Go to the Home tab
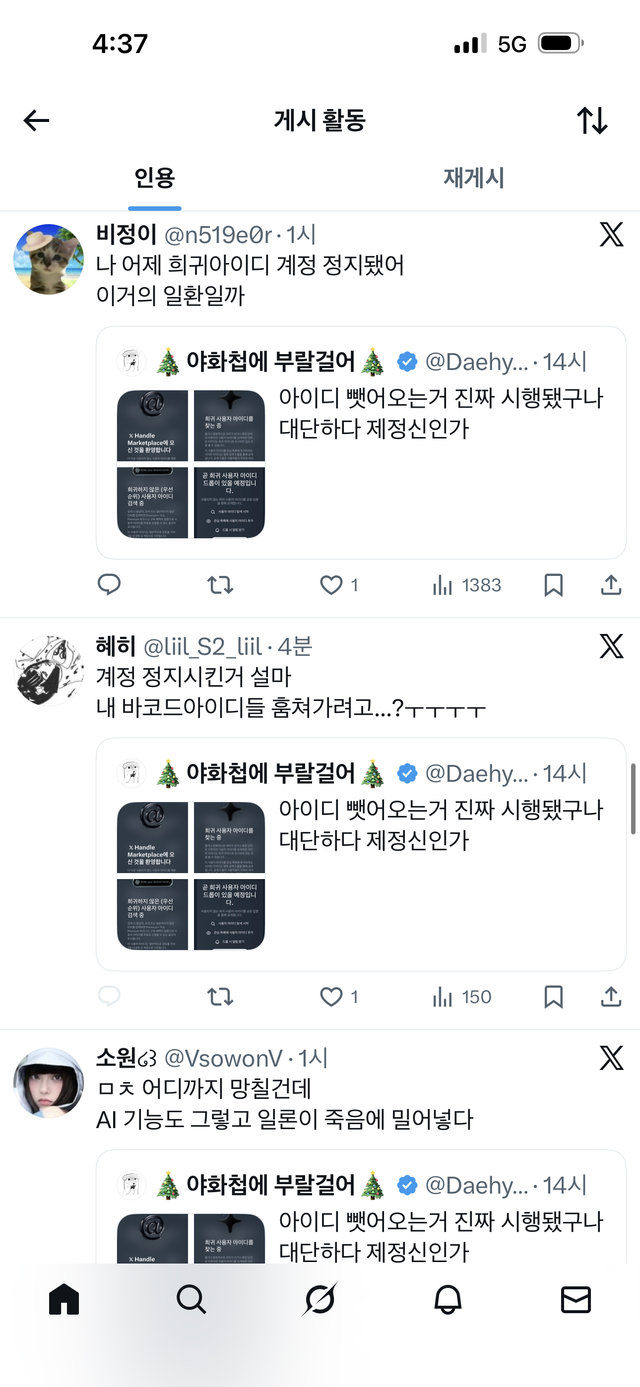 pyautogui.click(x=64, y=1299)
